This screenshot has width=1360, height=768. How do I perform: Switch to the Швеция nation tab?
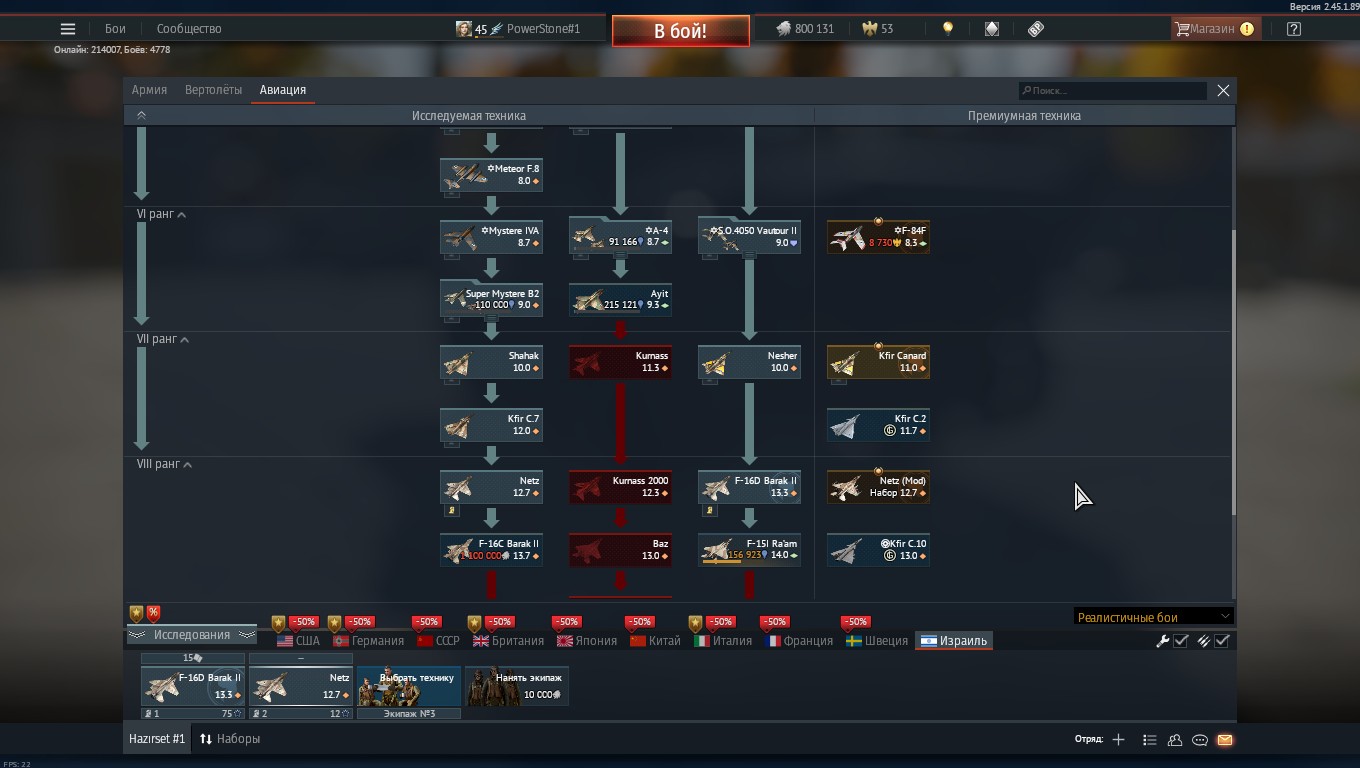click(x=877, y=641)
